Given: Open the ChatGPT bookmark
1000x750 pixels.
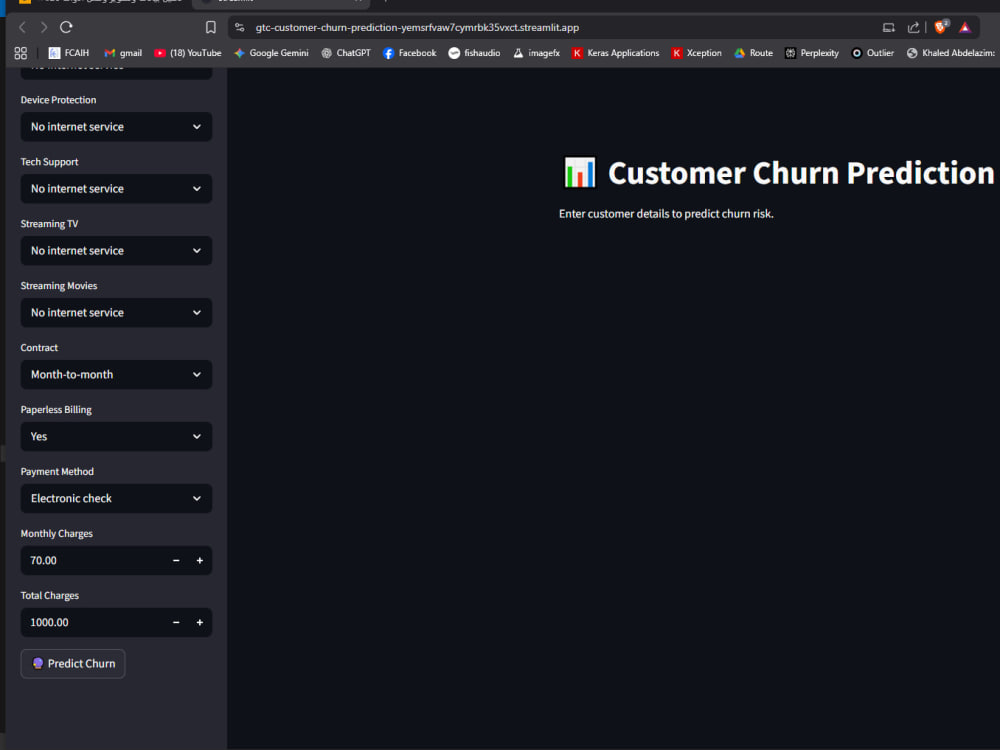Looking at the screenshot, I should (346, 53).
